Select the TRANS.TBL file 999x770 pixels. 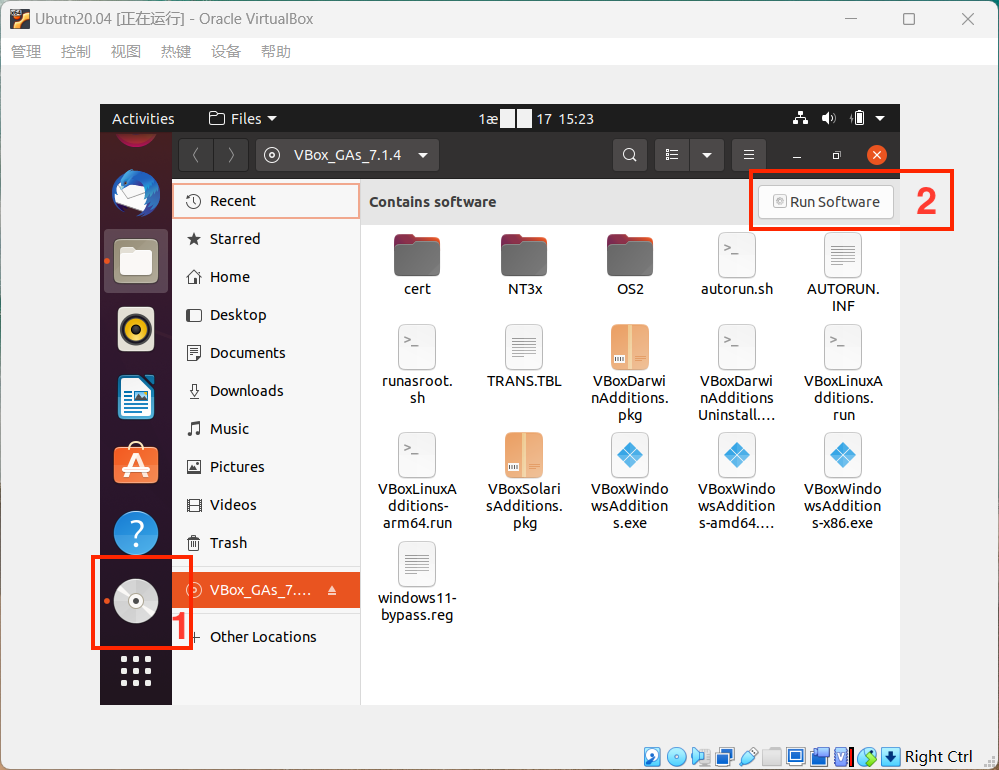click(x=524, y=357)
